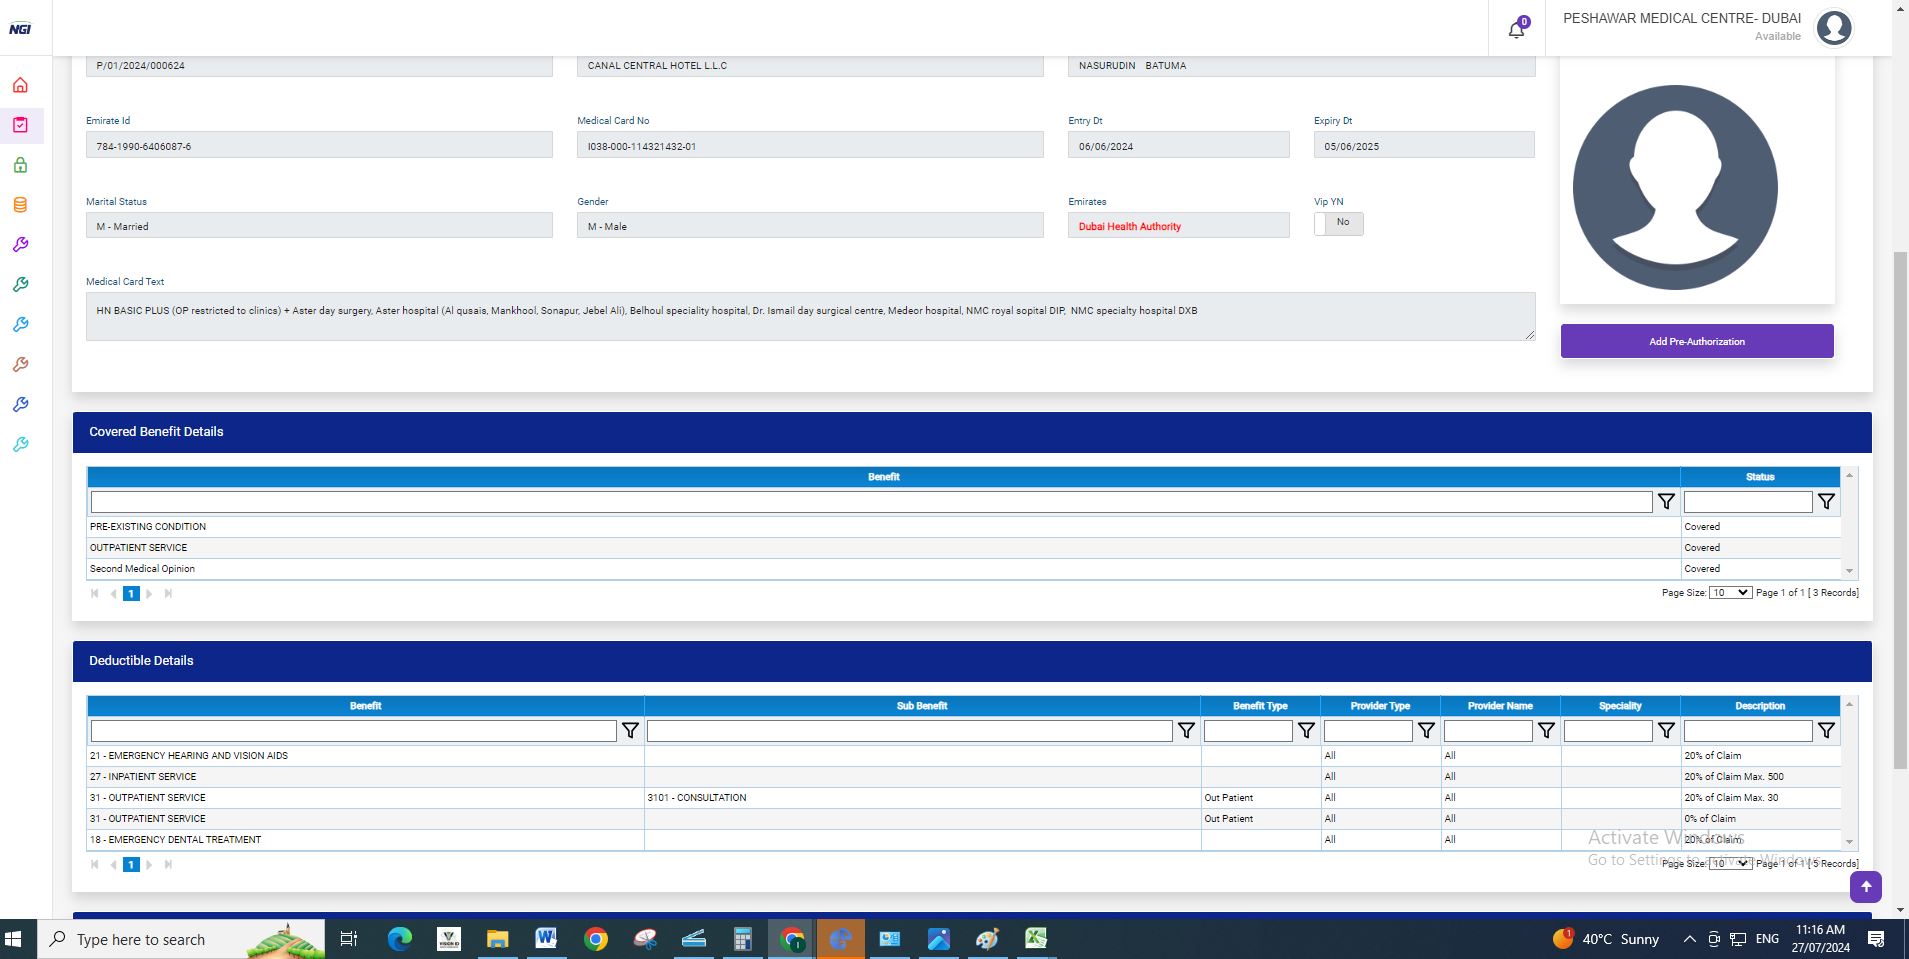Go to next page in Deductible Details

[149, 865]
